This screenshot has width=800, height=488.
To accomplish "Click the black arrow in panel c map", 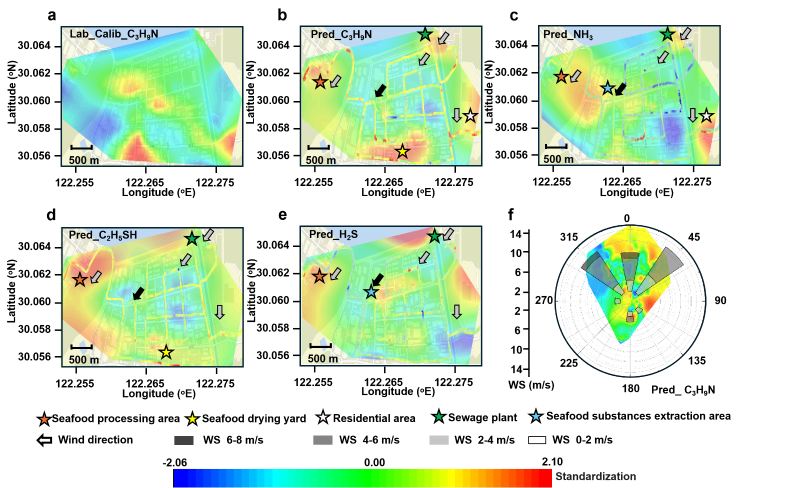I will point(620,89).
